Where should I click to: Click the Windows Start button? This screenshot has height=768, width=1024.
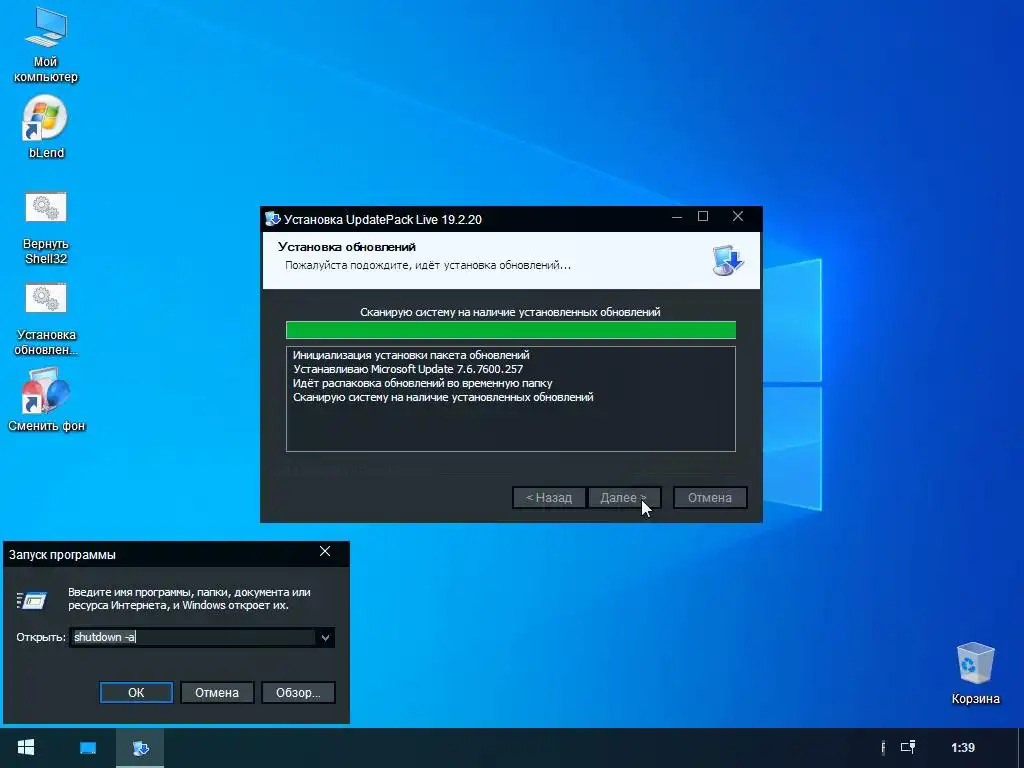tap(25, 748)
